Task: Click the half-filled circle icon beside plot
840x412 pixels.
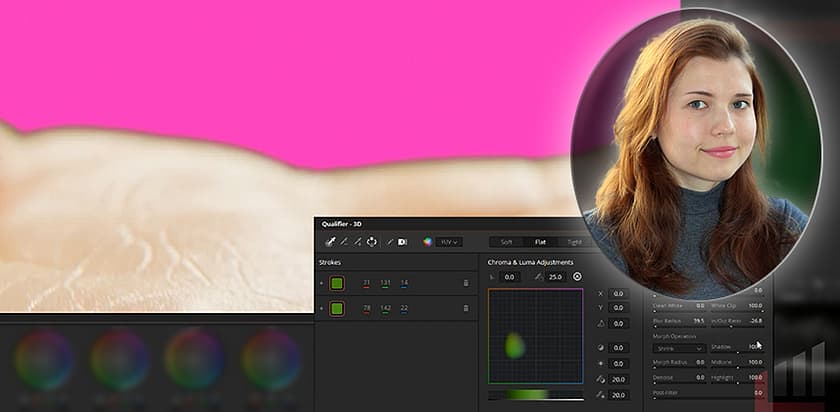Action: (x=601, y=348)
